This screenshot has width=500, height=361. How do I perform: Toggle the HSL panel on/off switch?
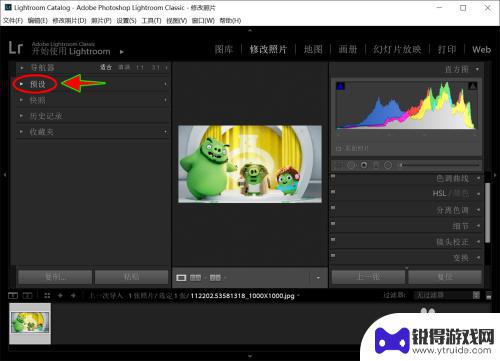click(333, 192)
